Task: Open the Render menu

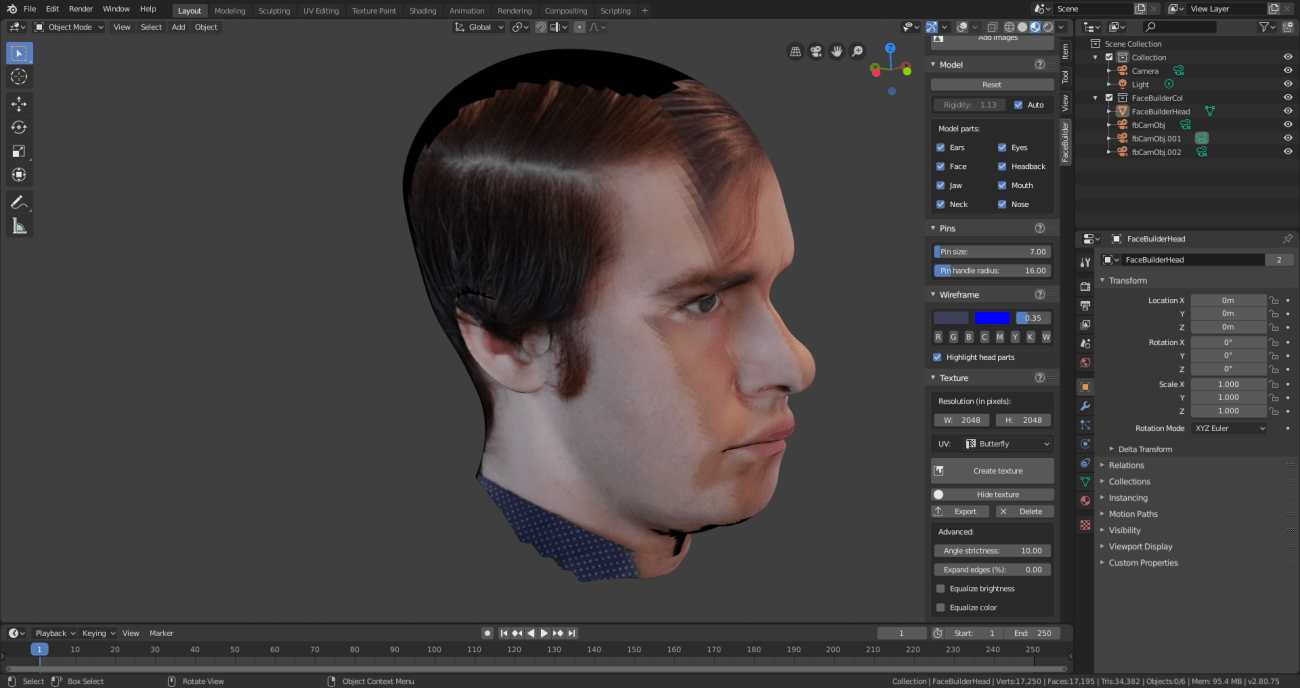Action: [x=81, y=9]
